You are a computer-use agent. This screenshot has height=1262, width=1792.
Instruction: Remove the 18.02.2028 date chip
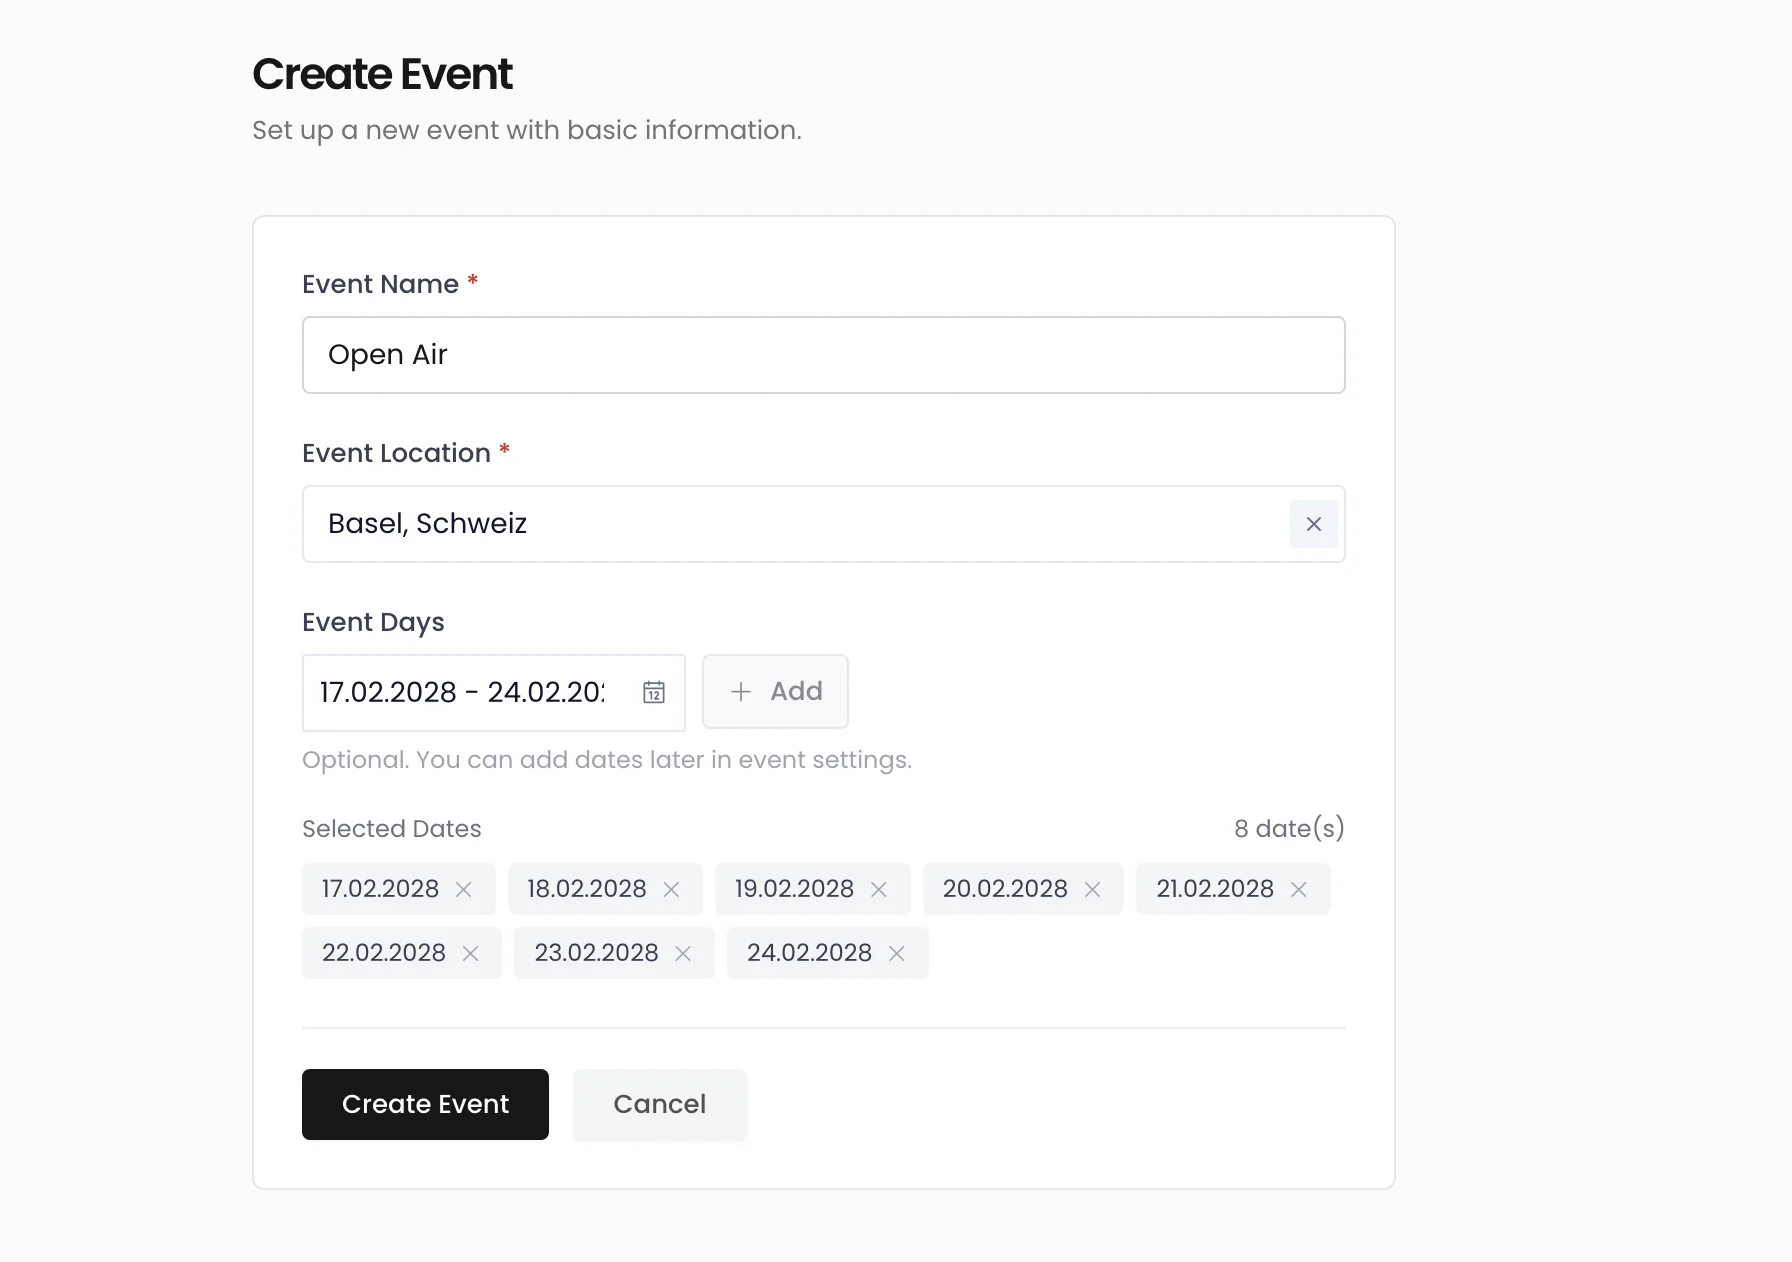671,889
